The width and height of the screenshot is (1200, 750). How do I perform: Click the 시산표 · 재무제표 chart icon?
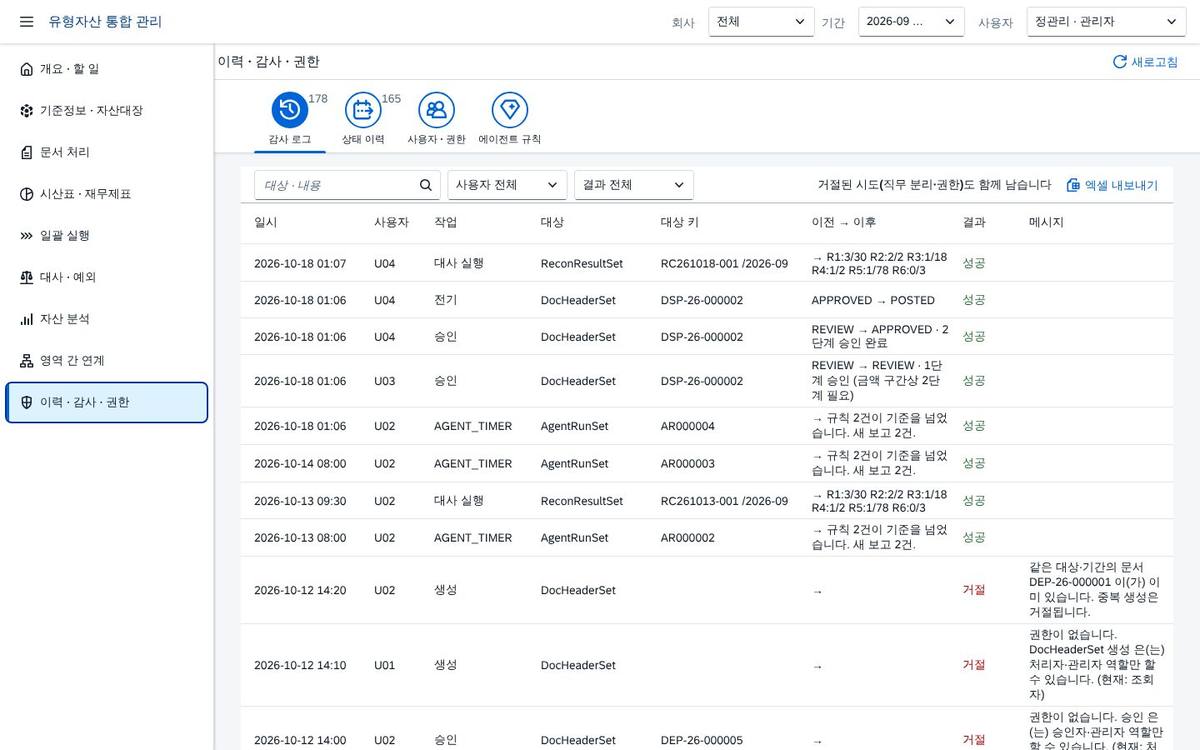pos(27,194)
